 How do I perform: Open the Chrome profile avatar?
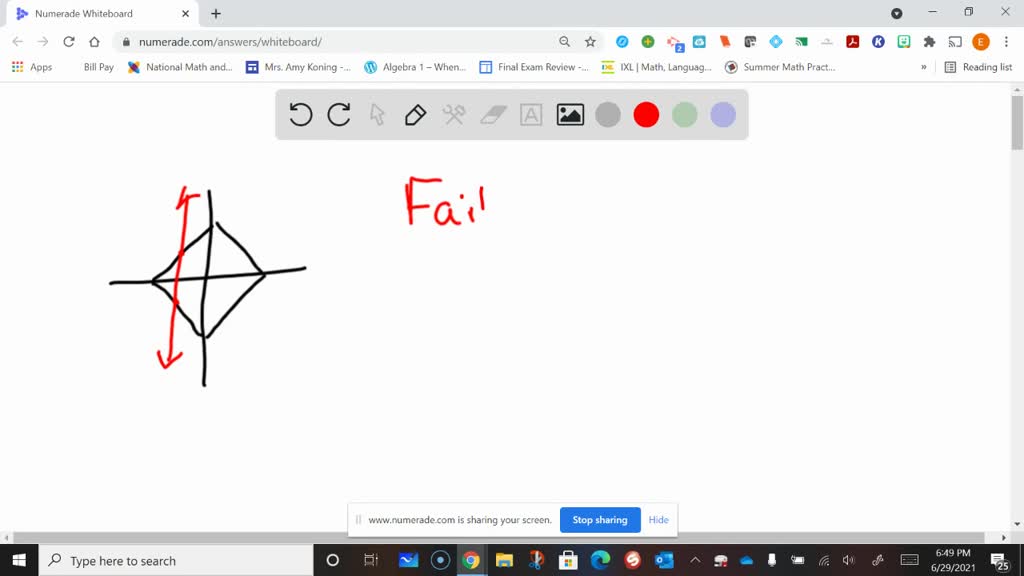pos(981,42)
